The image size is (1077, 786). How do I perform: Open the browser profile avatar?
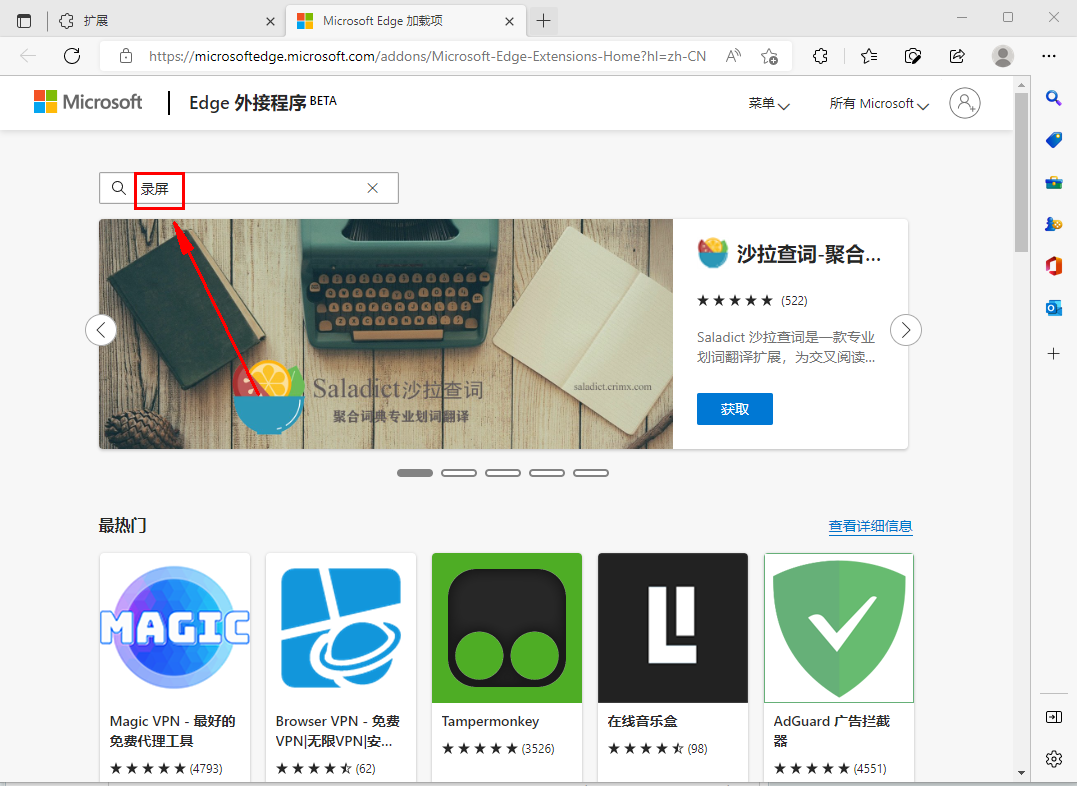1003,56
